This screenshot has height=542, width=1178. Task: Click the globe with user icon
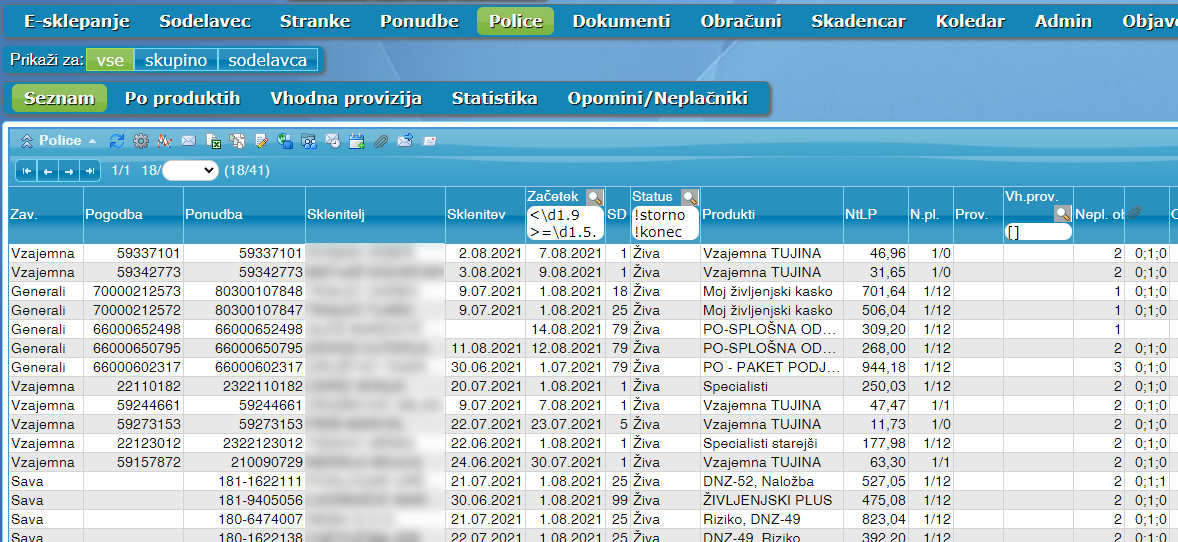point(285,141)
